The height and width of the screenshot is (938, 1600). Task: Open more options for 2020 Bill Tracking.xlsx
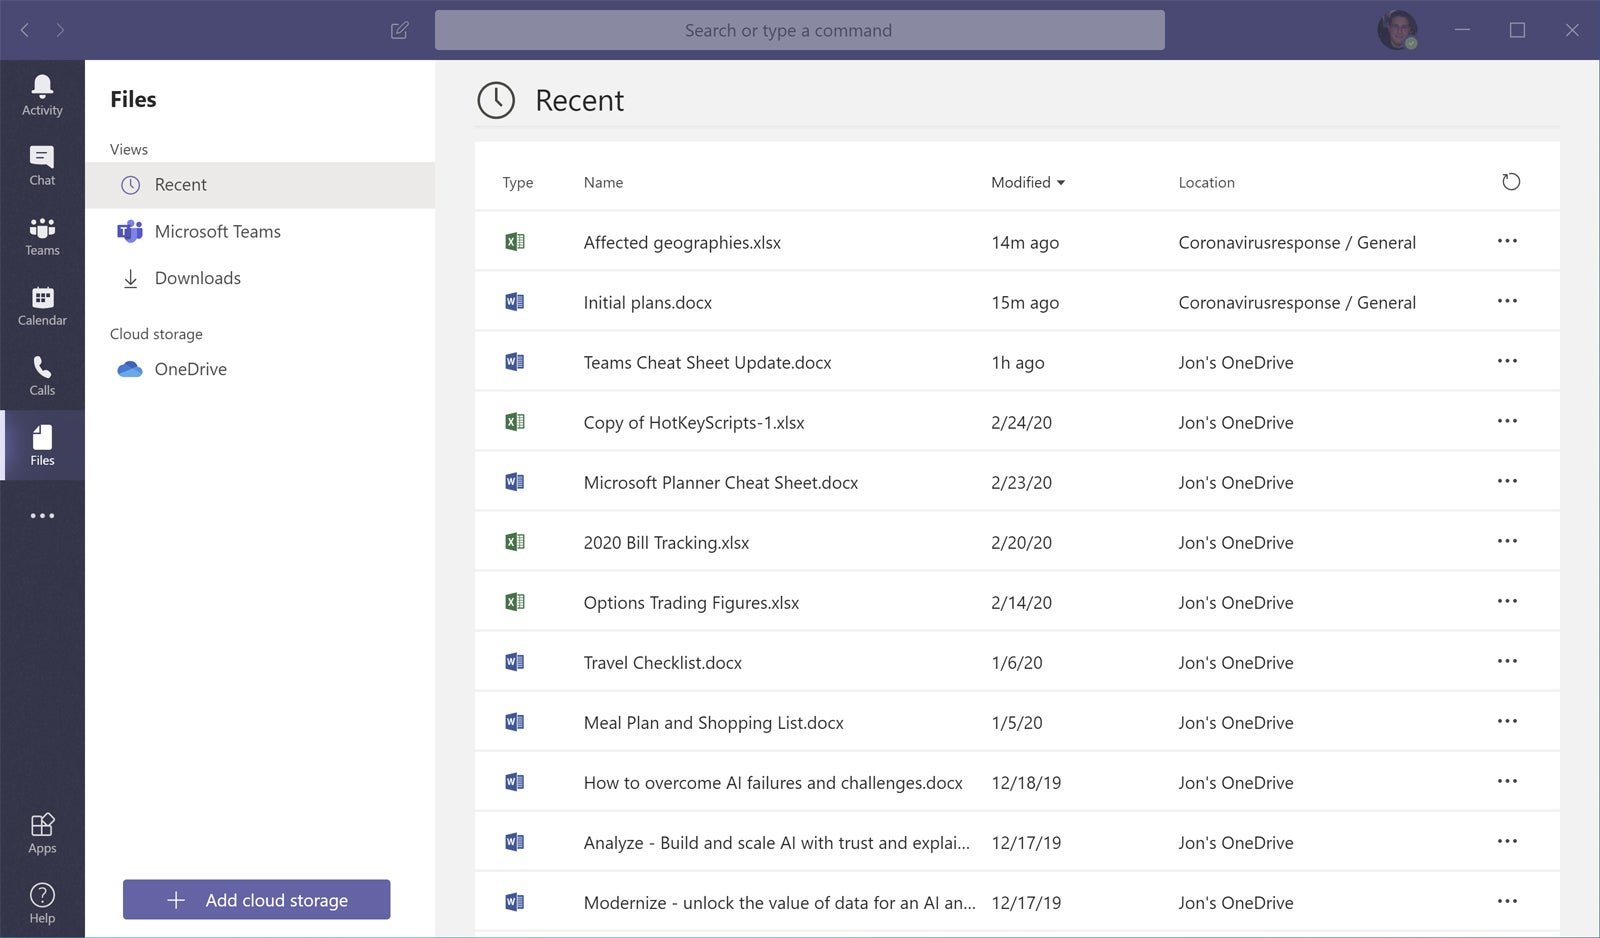pos(1507,541)
